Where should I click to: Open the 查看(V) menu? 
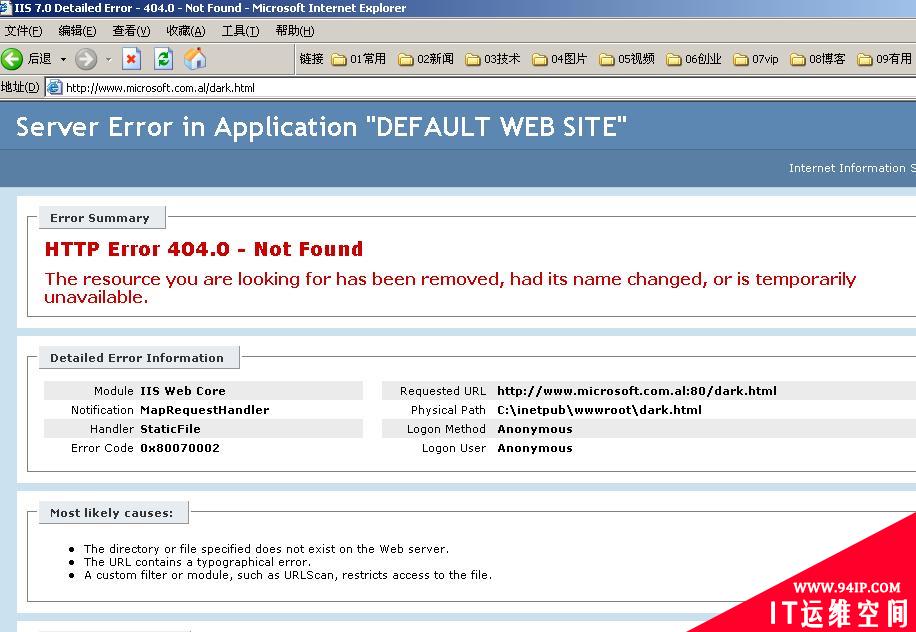131,31
